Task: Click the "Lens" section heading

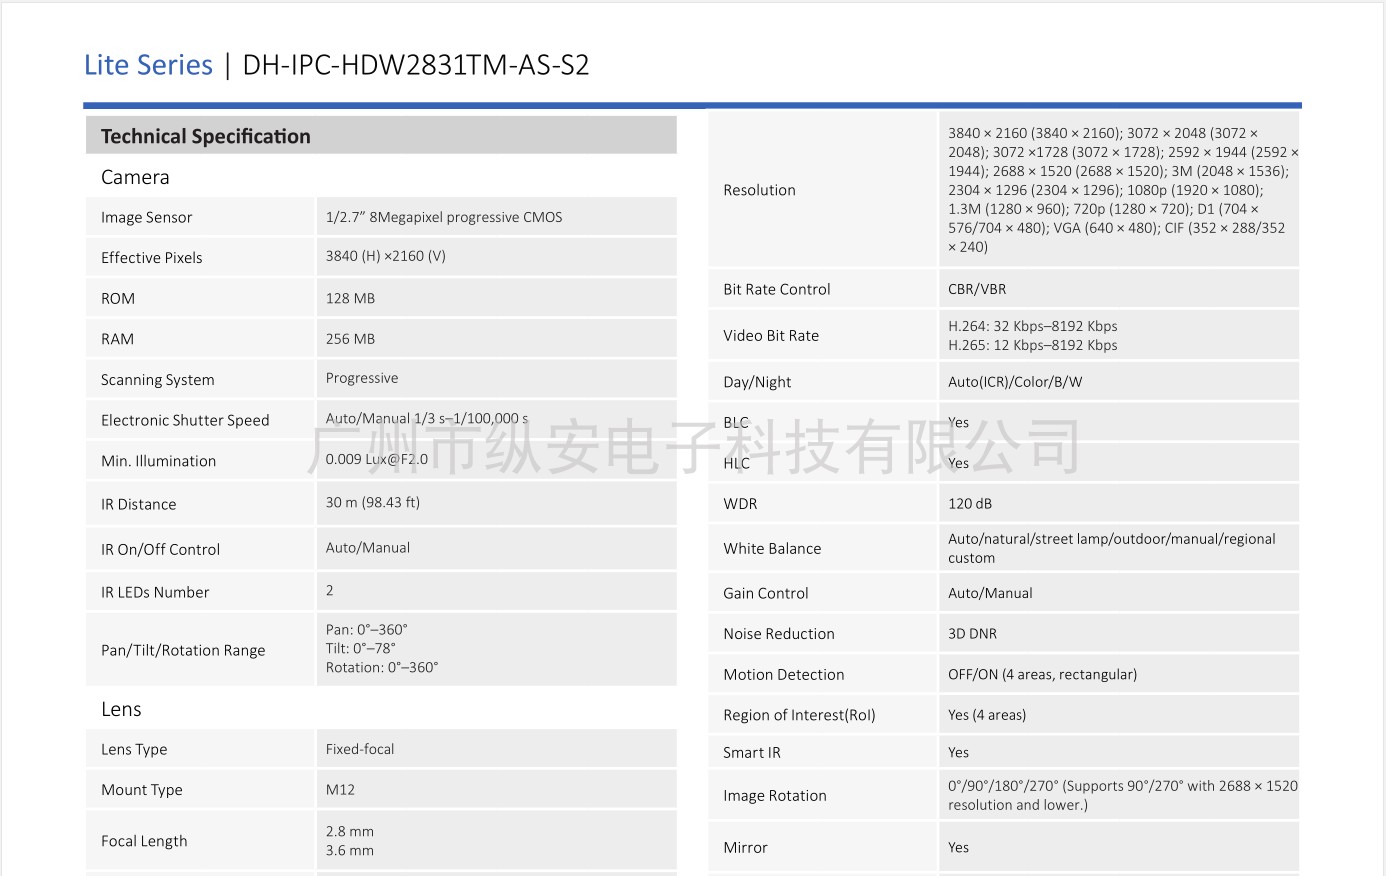Action: tap(121, 709)
